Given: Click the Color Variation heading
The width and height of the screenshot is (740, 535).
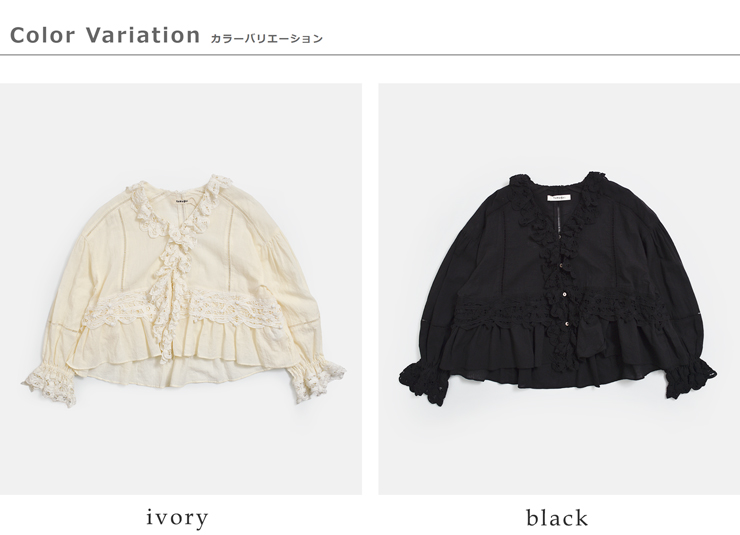Looking at the screenshot, I should click(x=105, y=35).
